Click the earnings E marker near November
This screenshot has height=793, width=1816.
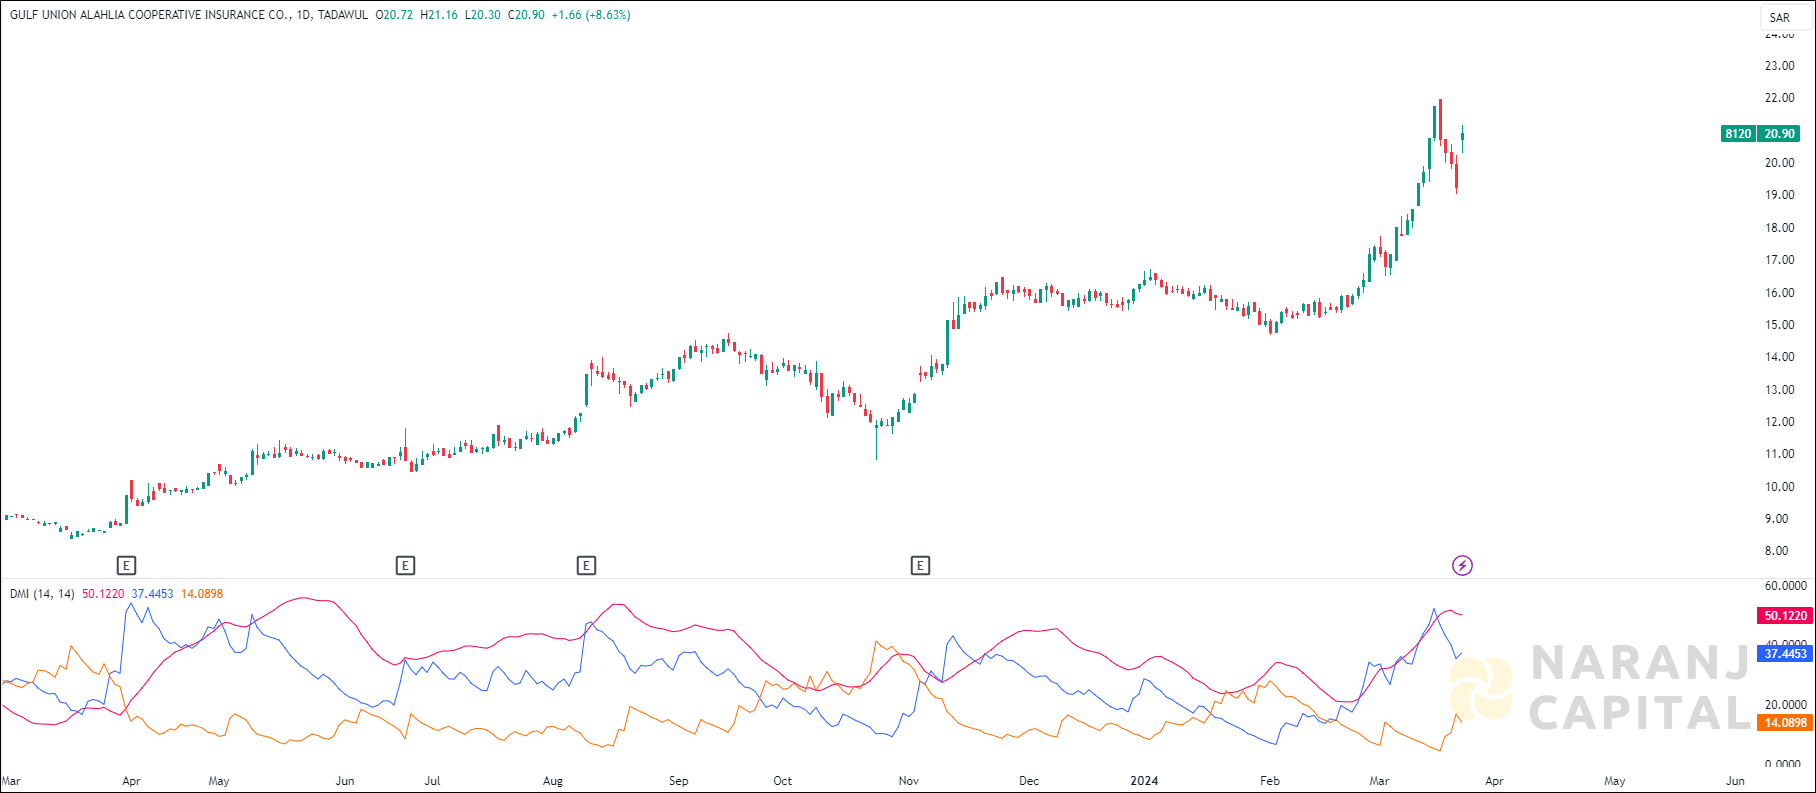[x=920, y=566]
